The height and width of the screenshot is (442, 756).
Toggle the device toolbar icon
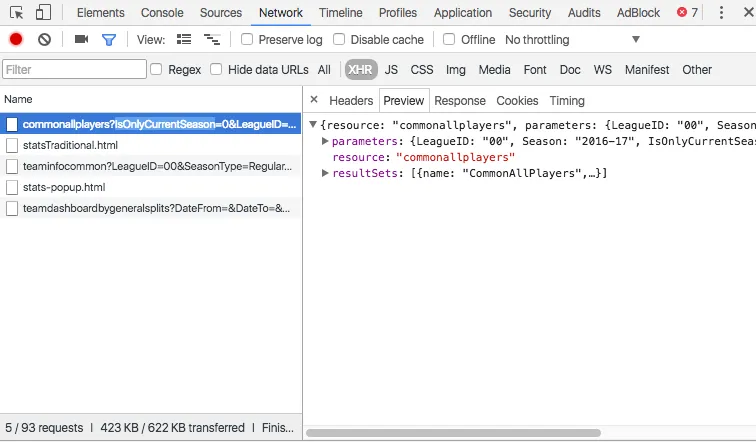click(x=43, y=13)
